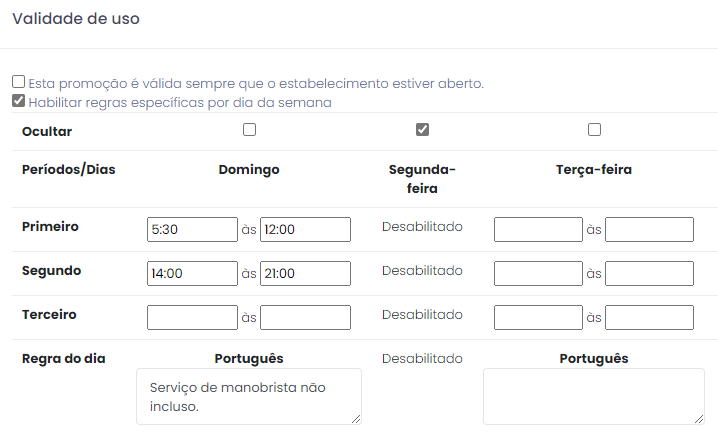Click the Terça-feira Regra do dia textarea
This screenshot has width=718, height=447.
click(594, 397)
